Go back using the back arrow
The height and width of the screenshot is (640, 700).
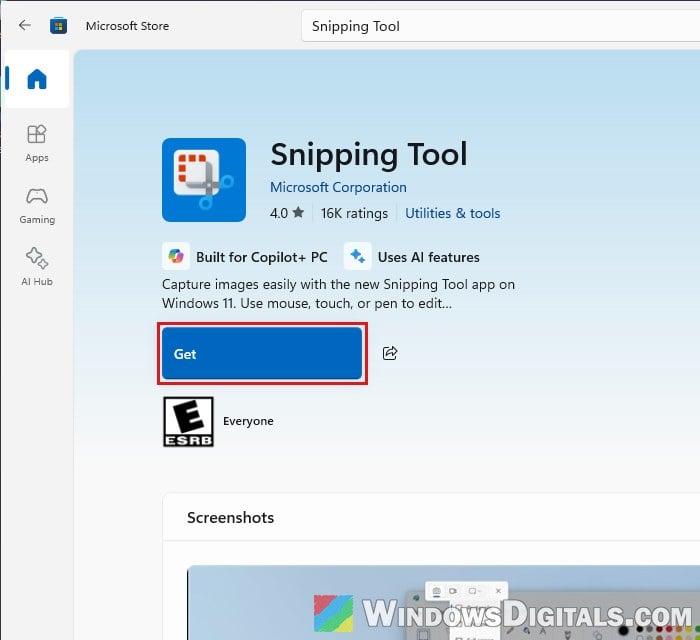tap(25, 25)
